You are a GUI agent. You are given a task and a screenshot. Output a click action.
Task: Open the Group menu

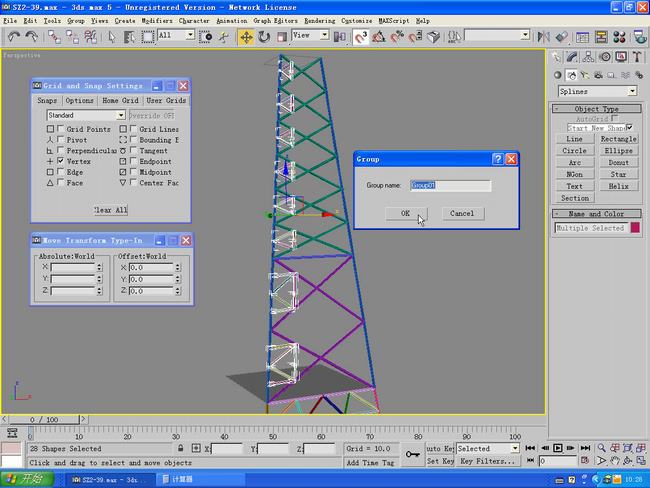[76, 20]
